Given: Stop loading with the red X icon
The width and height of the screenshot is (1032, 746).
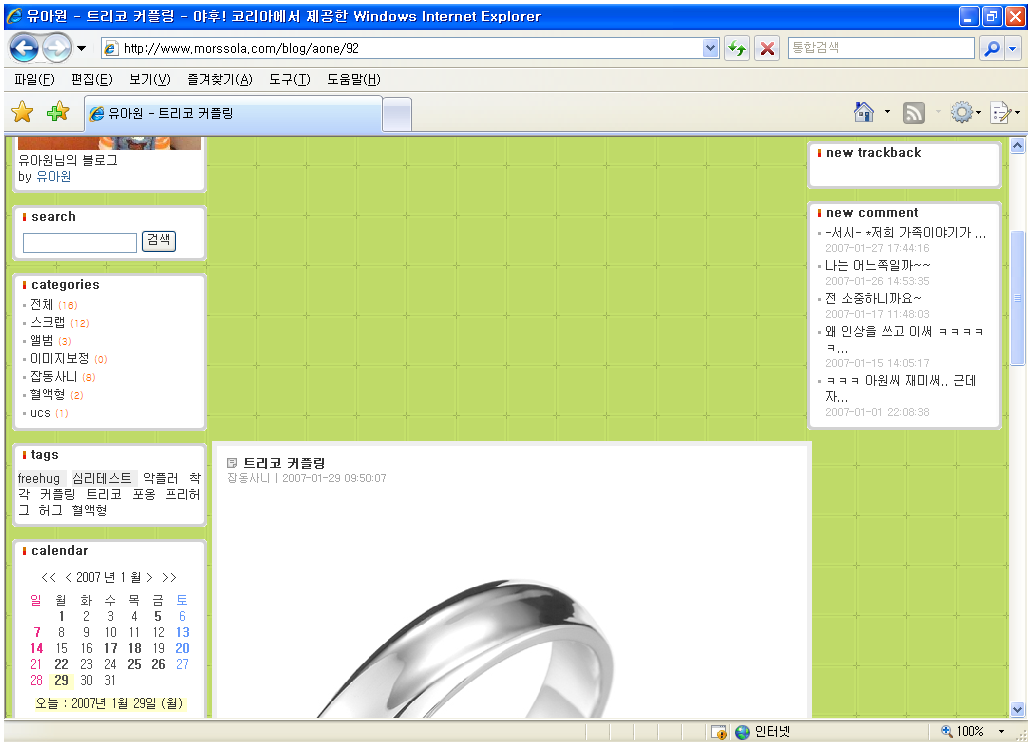Looking at the screenshot, I should (x=767, y=48).
